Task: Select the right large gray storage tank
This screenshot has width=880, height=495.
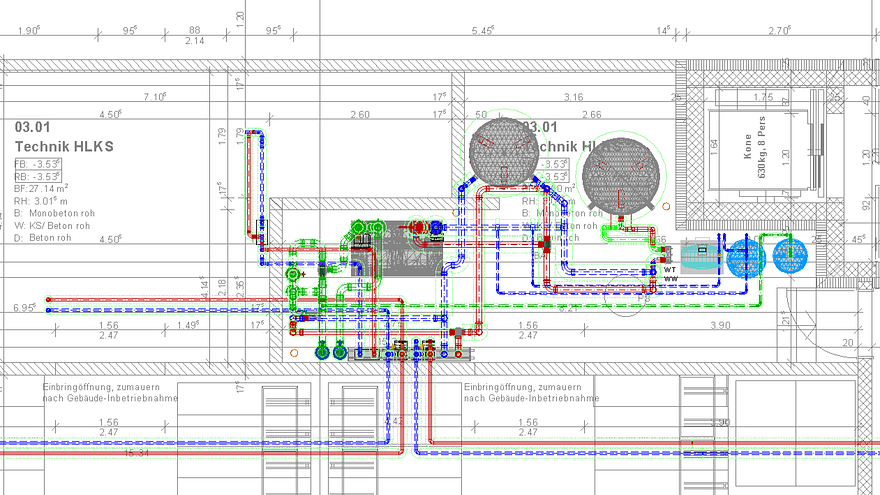Action: [x=619, y=173]
